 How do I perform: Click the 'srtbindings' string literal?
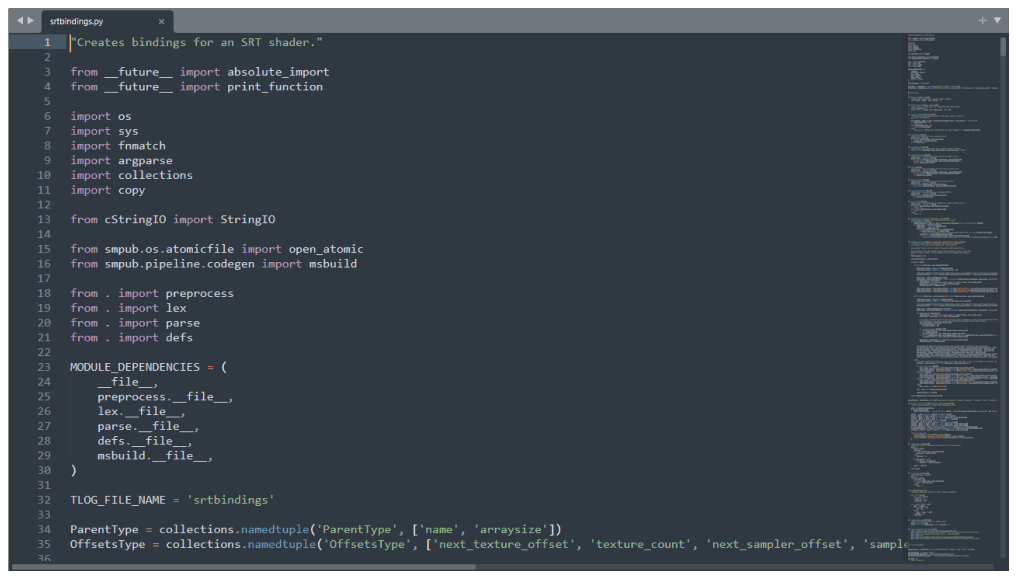point(230,500)
